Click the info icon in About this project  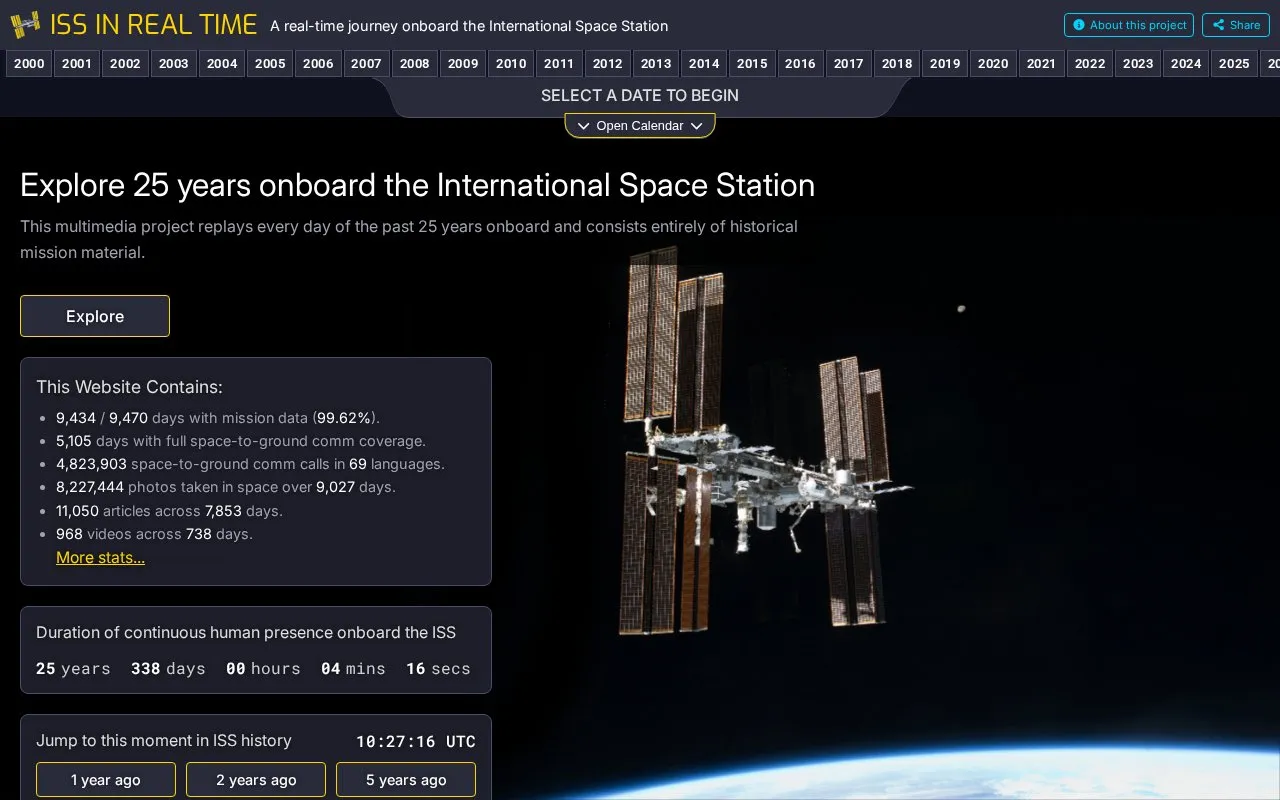(x=1078, y=25)
